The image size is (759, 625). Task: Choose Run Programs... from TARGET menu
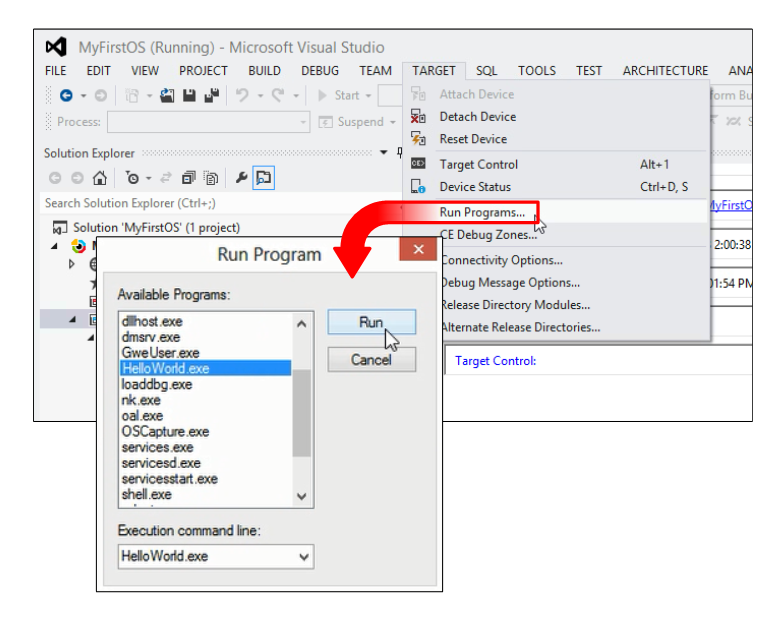pyautogui.click(x=555, y=212)
